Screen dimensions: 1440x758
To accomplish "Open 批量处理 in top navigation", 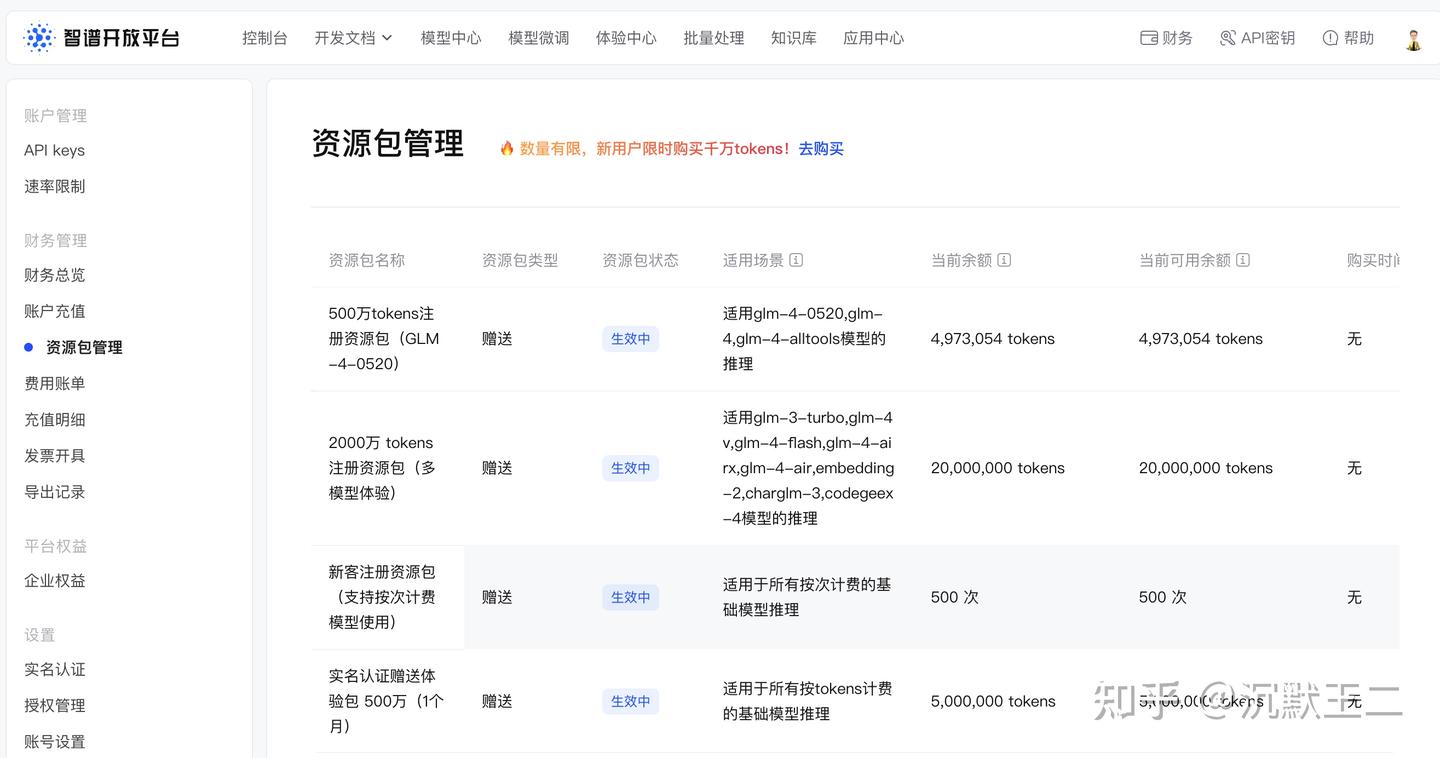I will [x=714, y=38].
